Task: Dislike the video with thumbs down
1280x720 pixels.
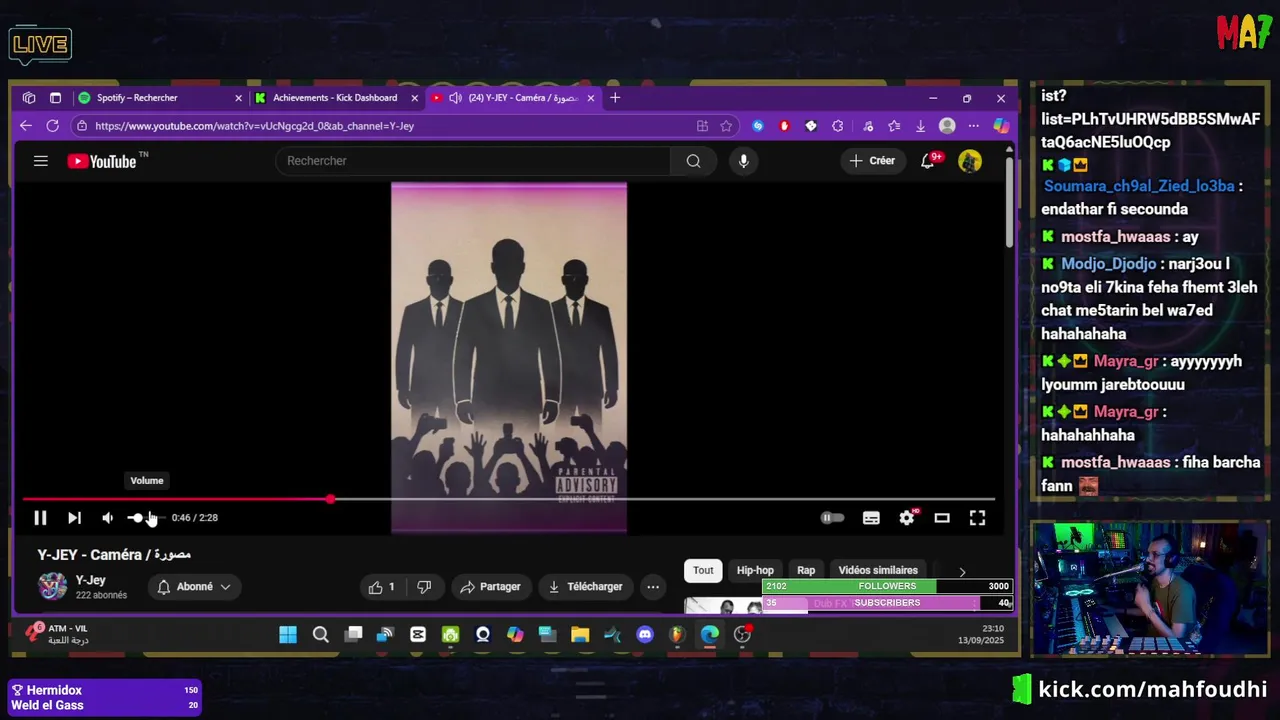Action: click(424, 587)
